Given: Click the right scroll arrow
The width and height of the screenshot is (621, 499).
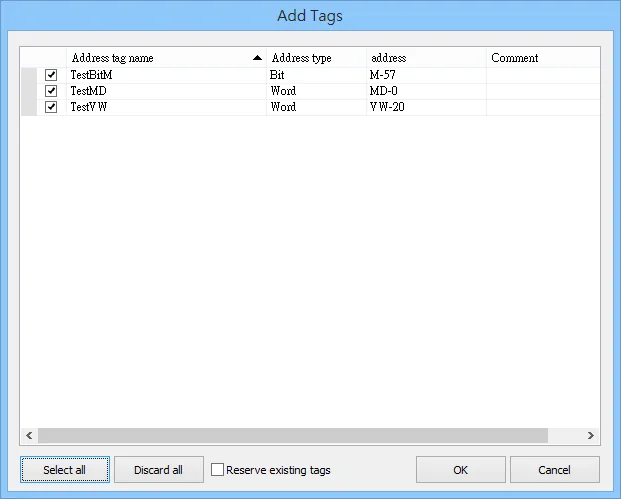Looking at the screenshot, I should click(x=591, y=436).
